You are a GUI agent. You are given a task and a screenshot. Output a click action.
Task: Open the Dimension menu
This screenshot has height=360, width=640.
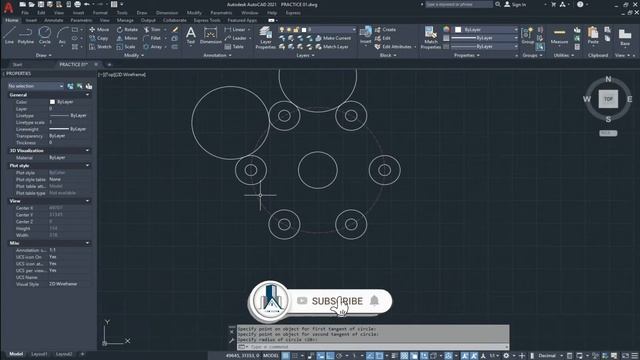coord(167,13)
